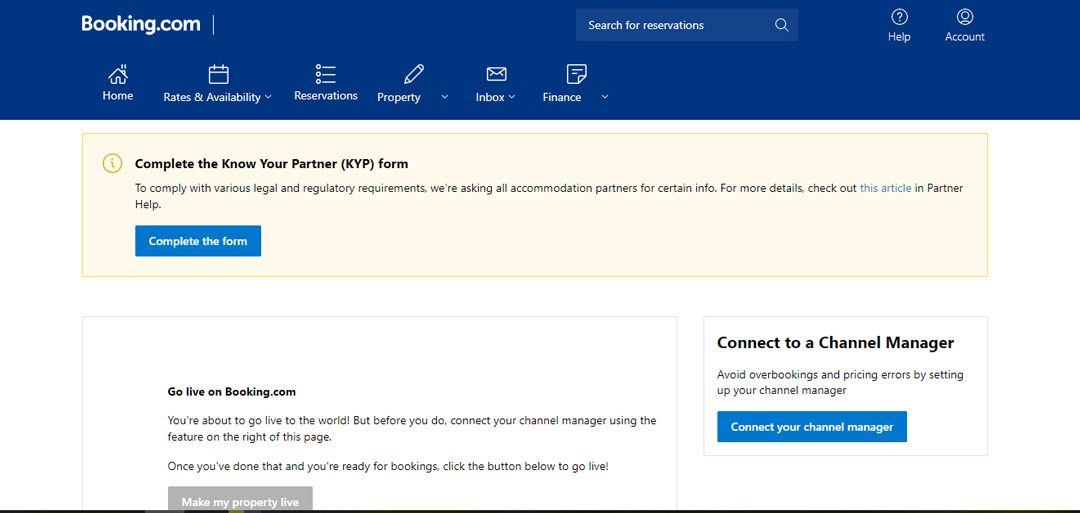The image size is (1080, 513).
Task: Follow the "this article" link
Action: (885, 188)
